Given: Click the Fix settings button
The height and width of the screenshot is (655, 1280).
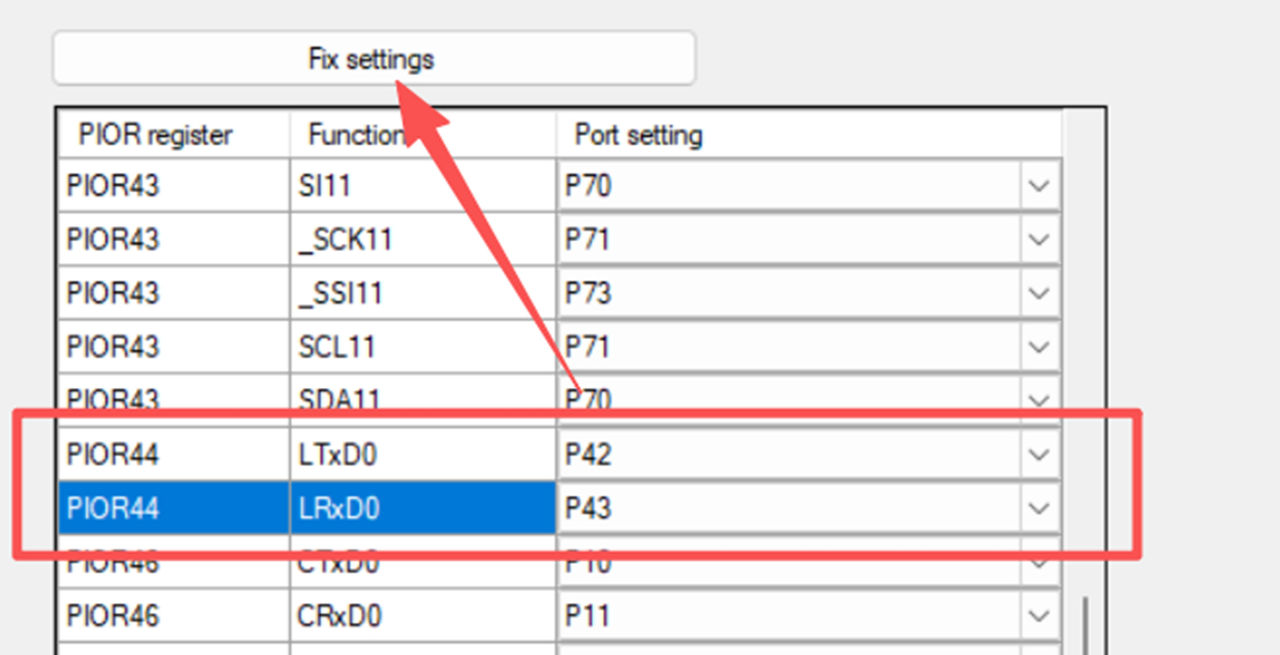Looking at the screenshot, I should 373,59.
